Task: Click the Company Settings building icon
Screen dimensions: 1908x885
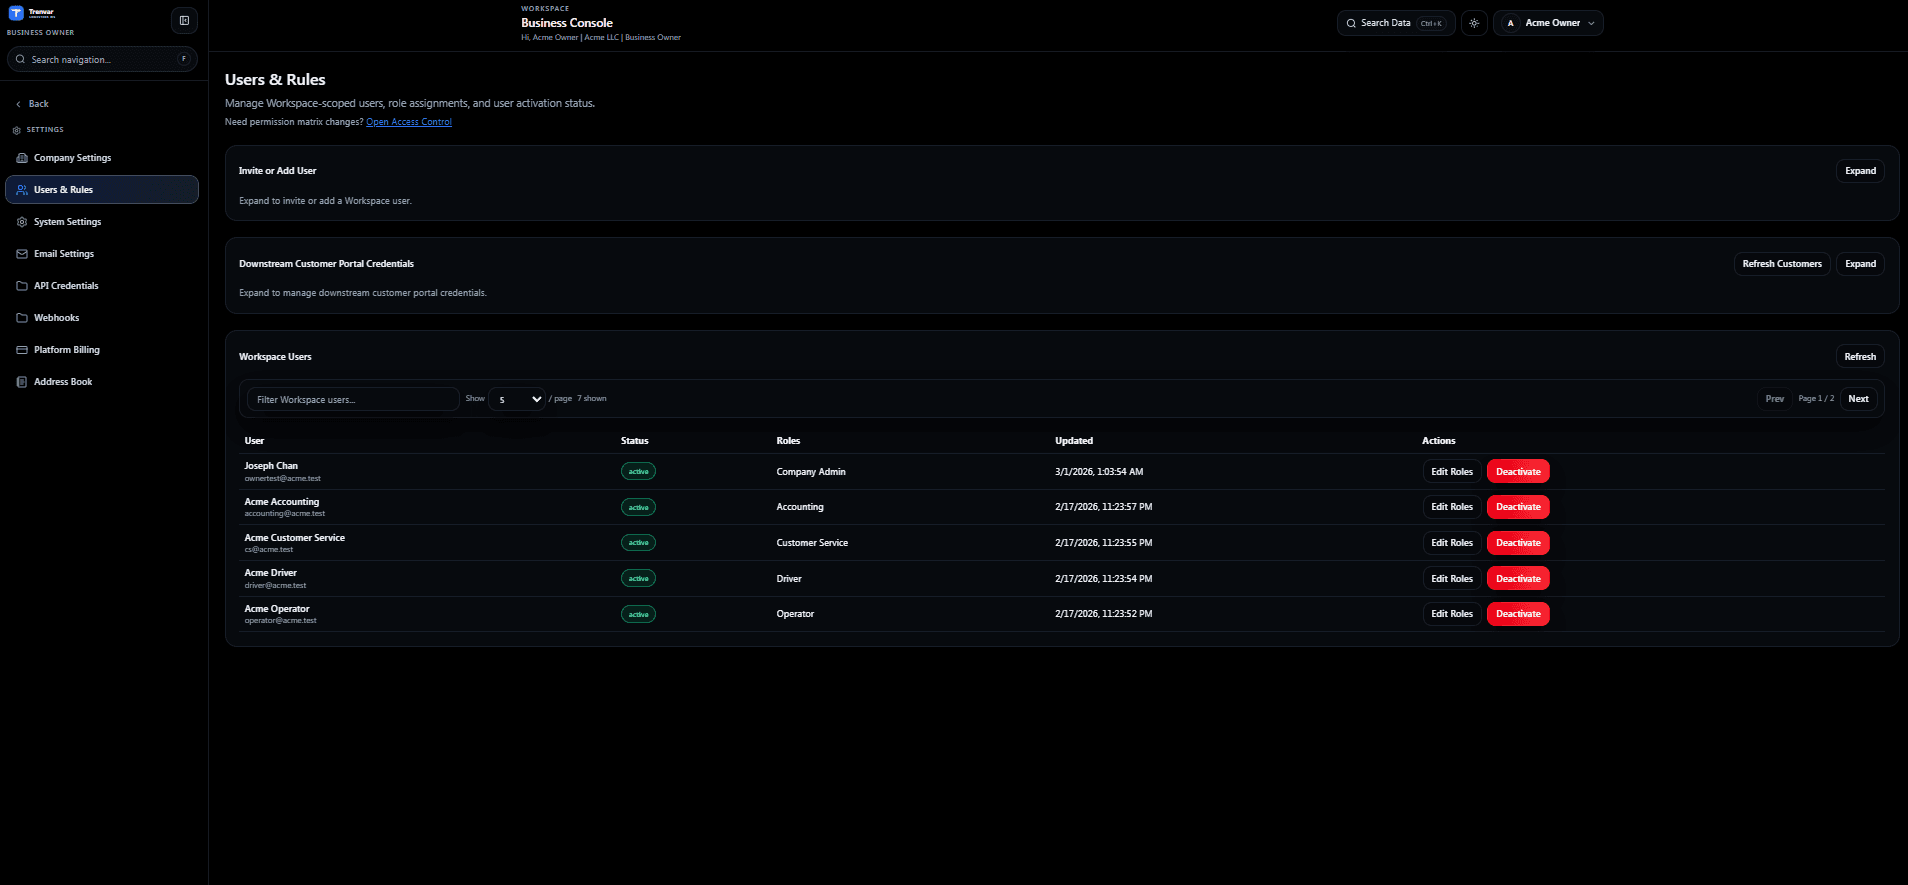Action: [x=22, y=158]
